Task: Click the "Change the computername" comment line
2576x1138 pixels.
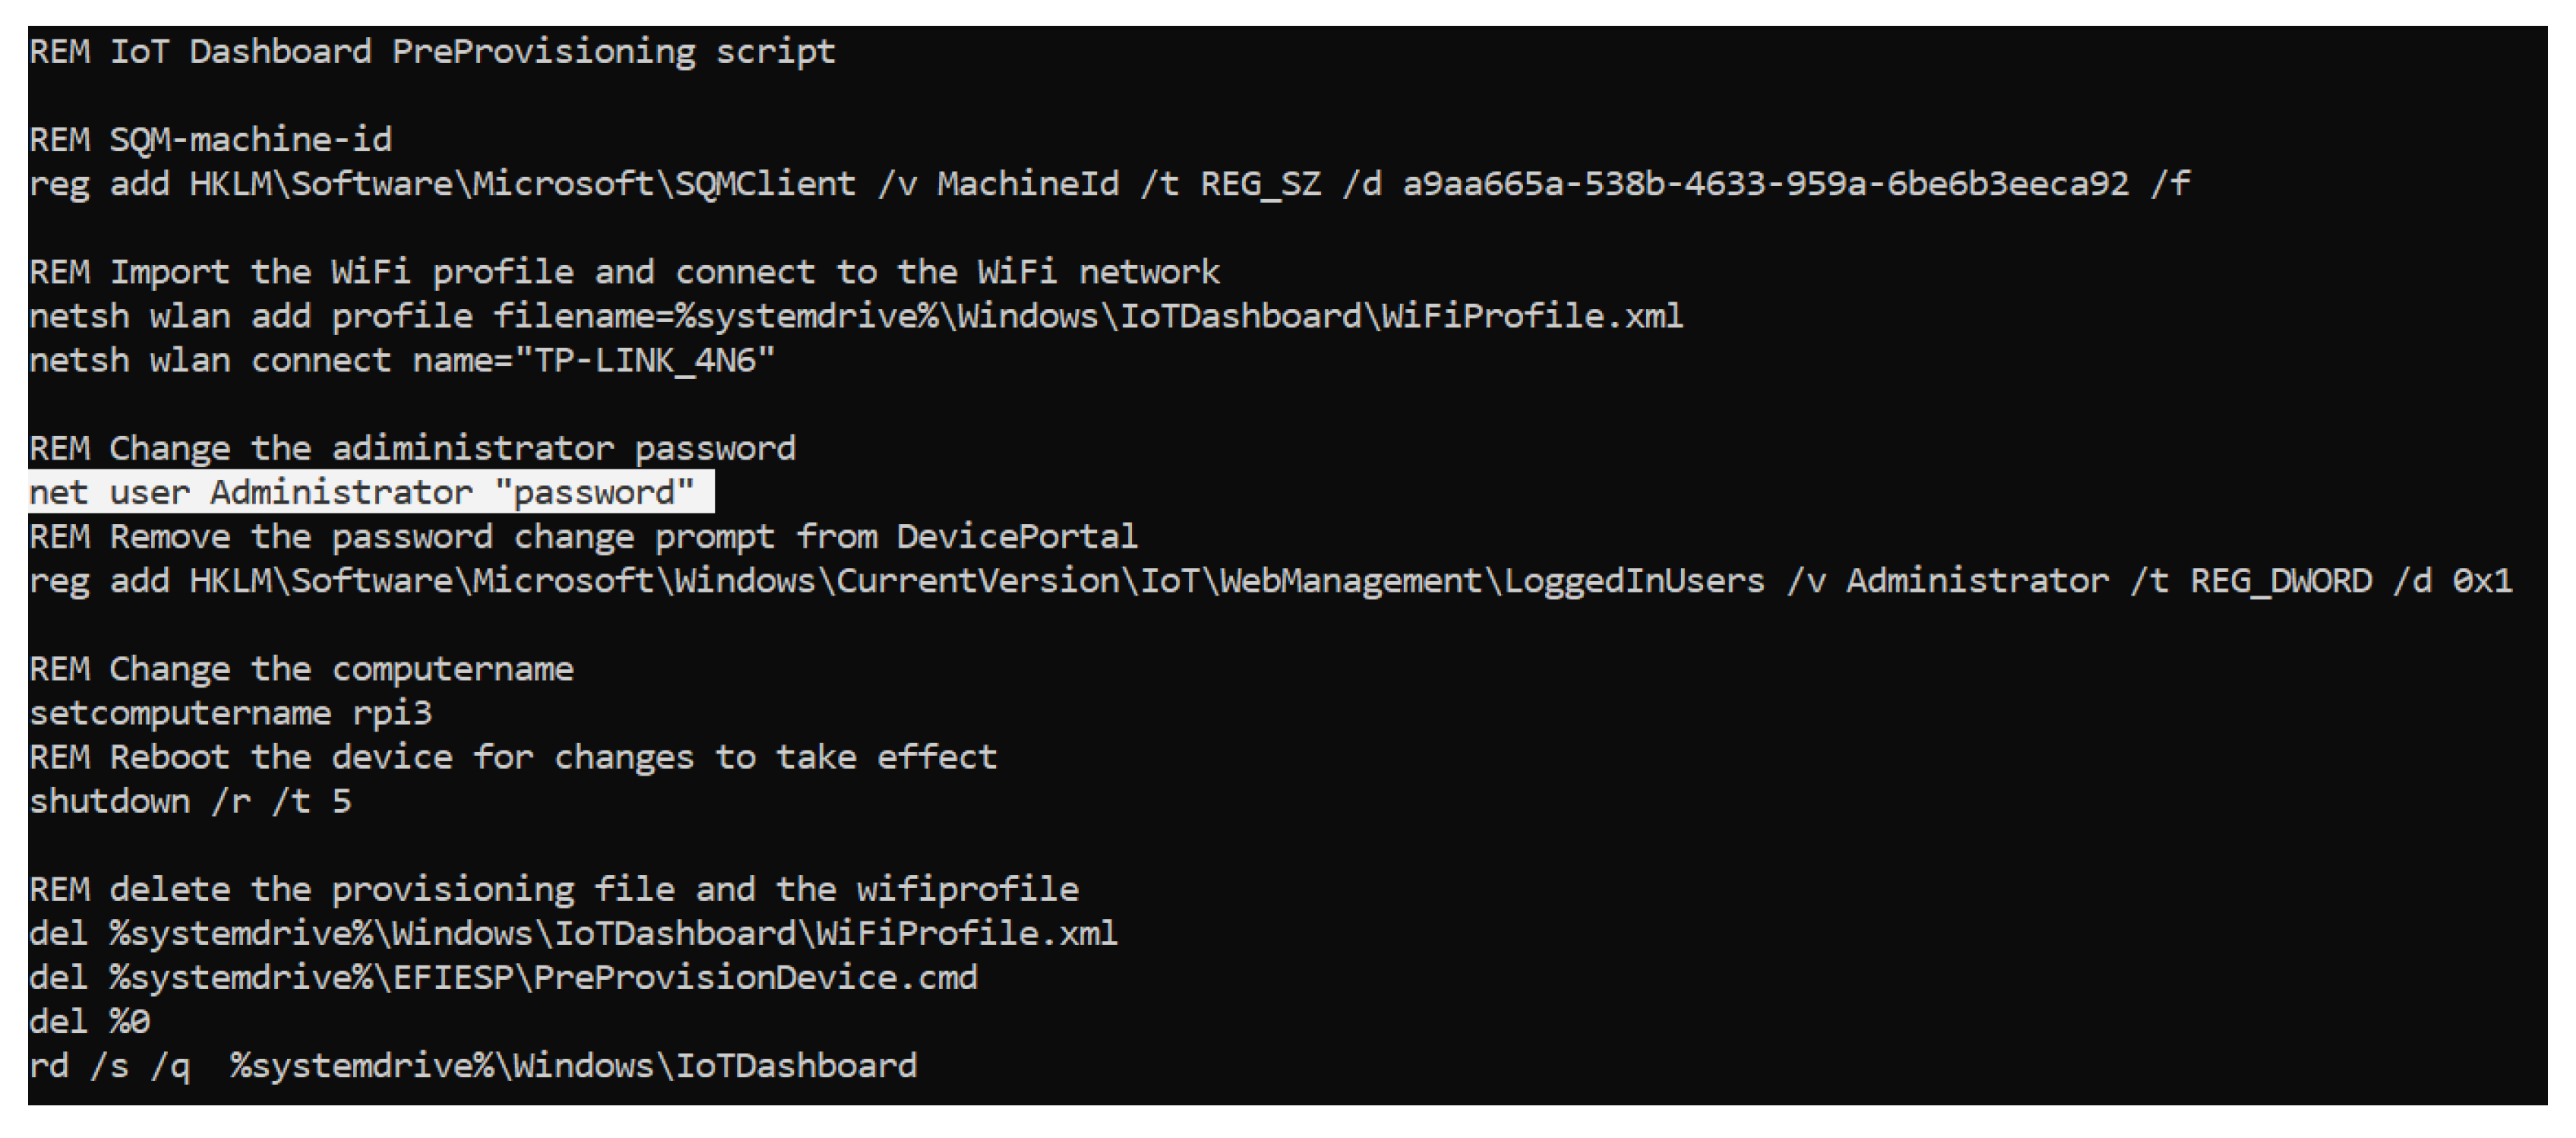Action: 301,669
